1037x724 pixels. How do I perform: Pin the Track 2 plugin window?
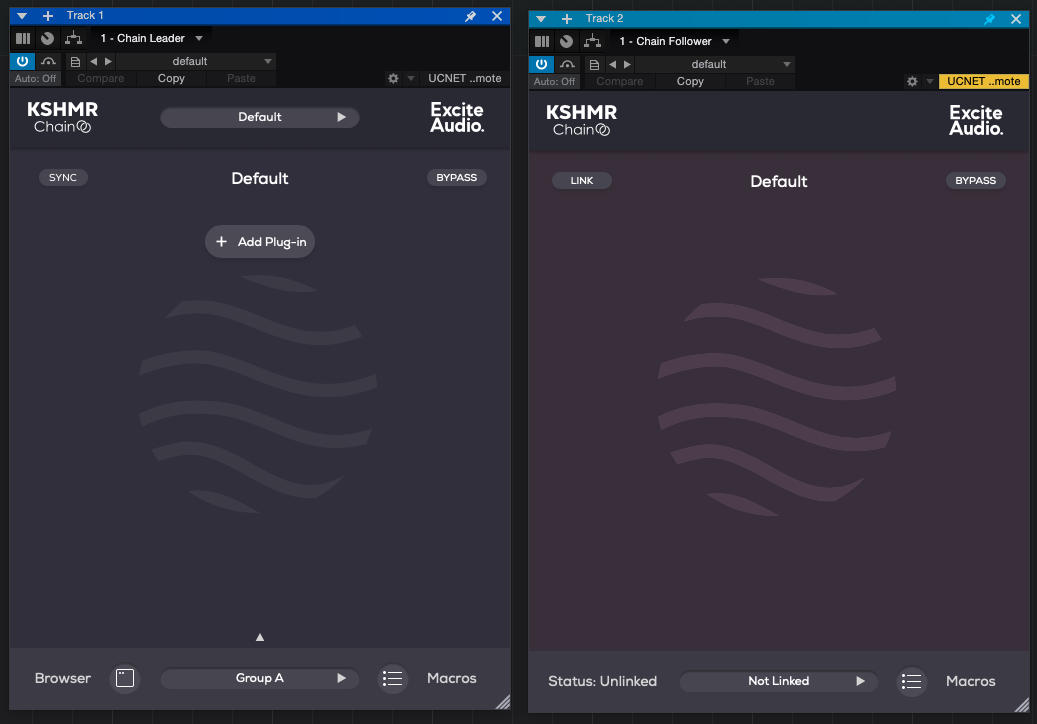pos(989,19)
